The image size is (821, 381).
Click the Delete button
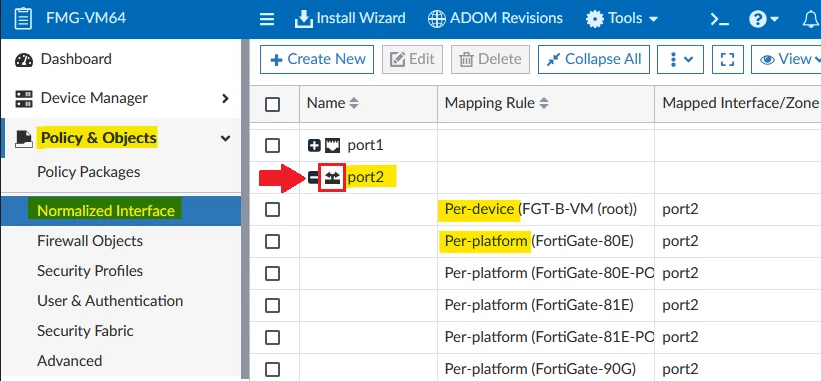490,59
